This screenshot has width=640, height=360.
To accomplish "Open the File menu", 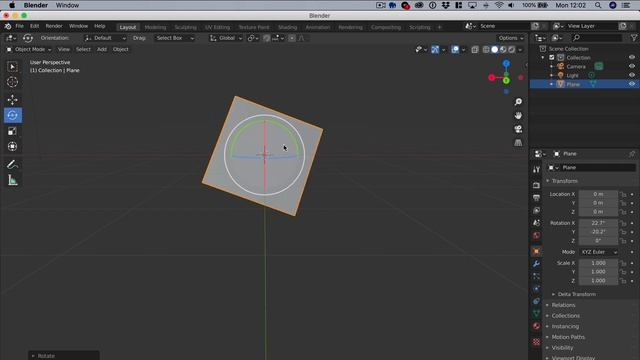I will point(19,26).
